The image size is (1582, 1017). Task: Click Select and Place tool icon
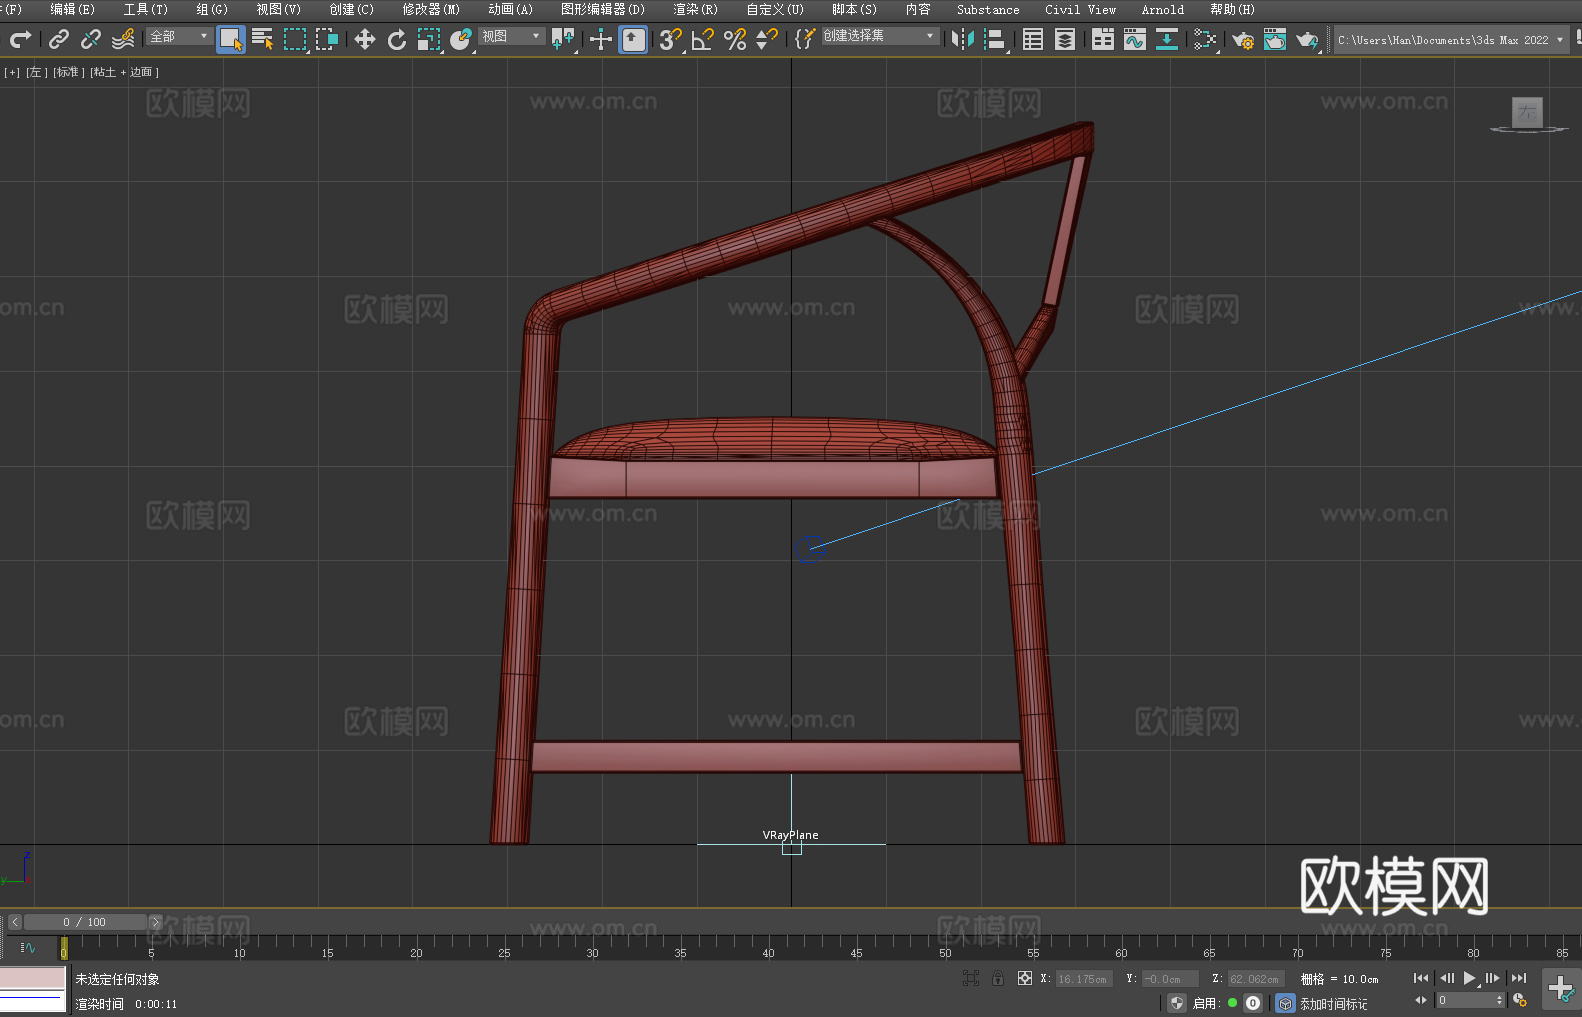[x=461, y=39]
